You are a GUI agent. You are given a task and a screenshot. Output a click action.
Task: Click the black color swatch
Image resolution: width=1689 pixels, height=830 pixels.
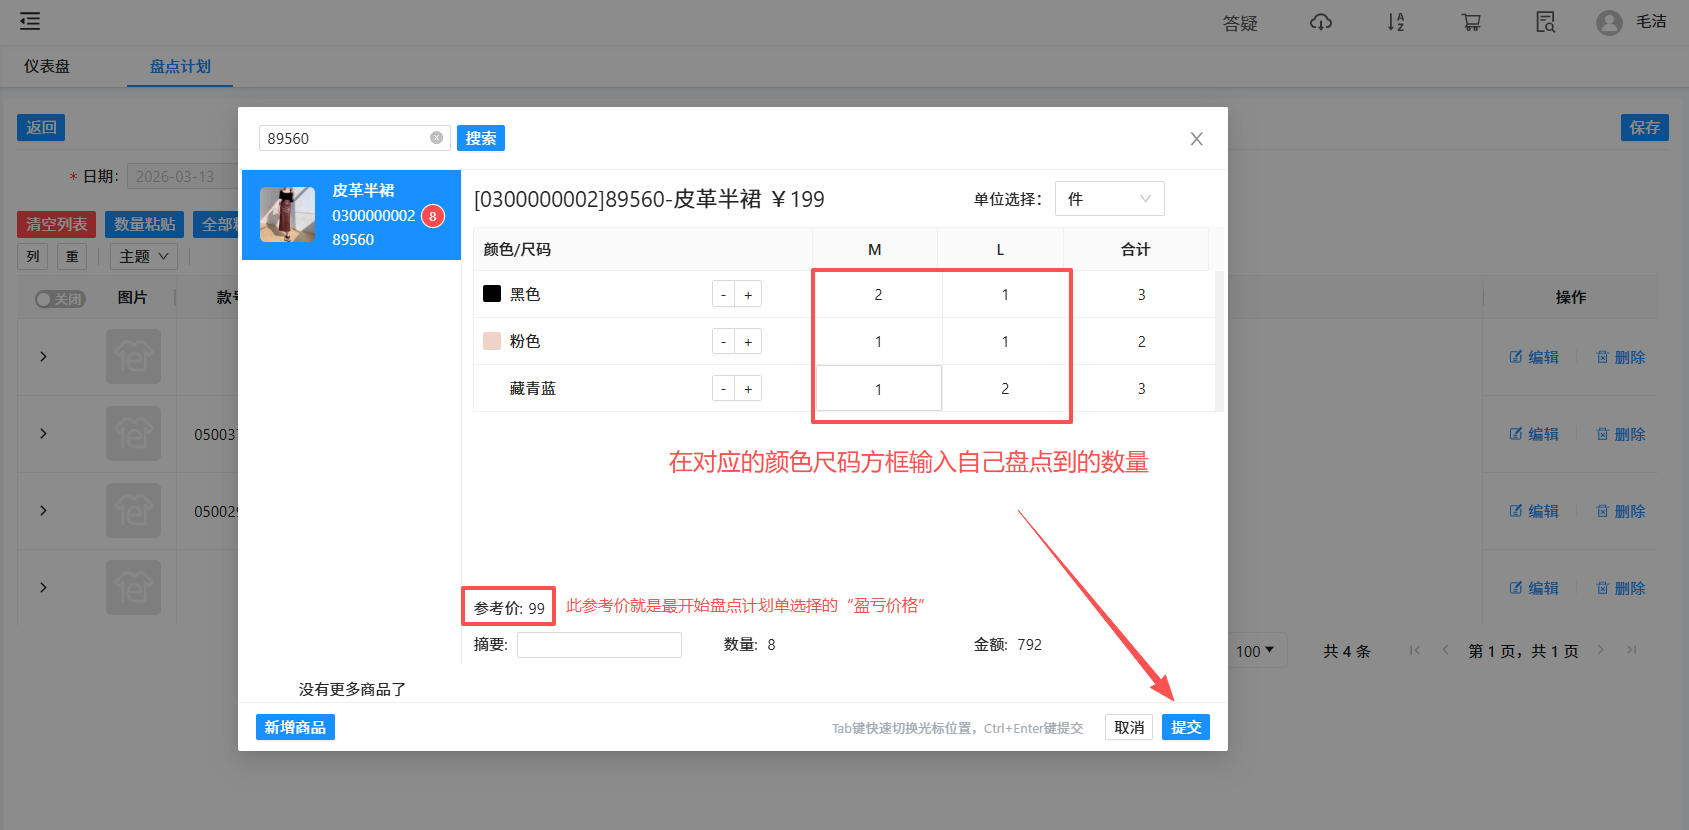492,293
